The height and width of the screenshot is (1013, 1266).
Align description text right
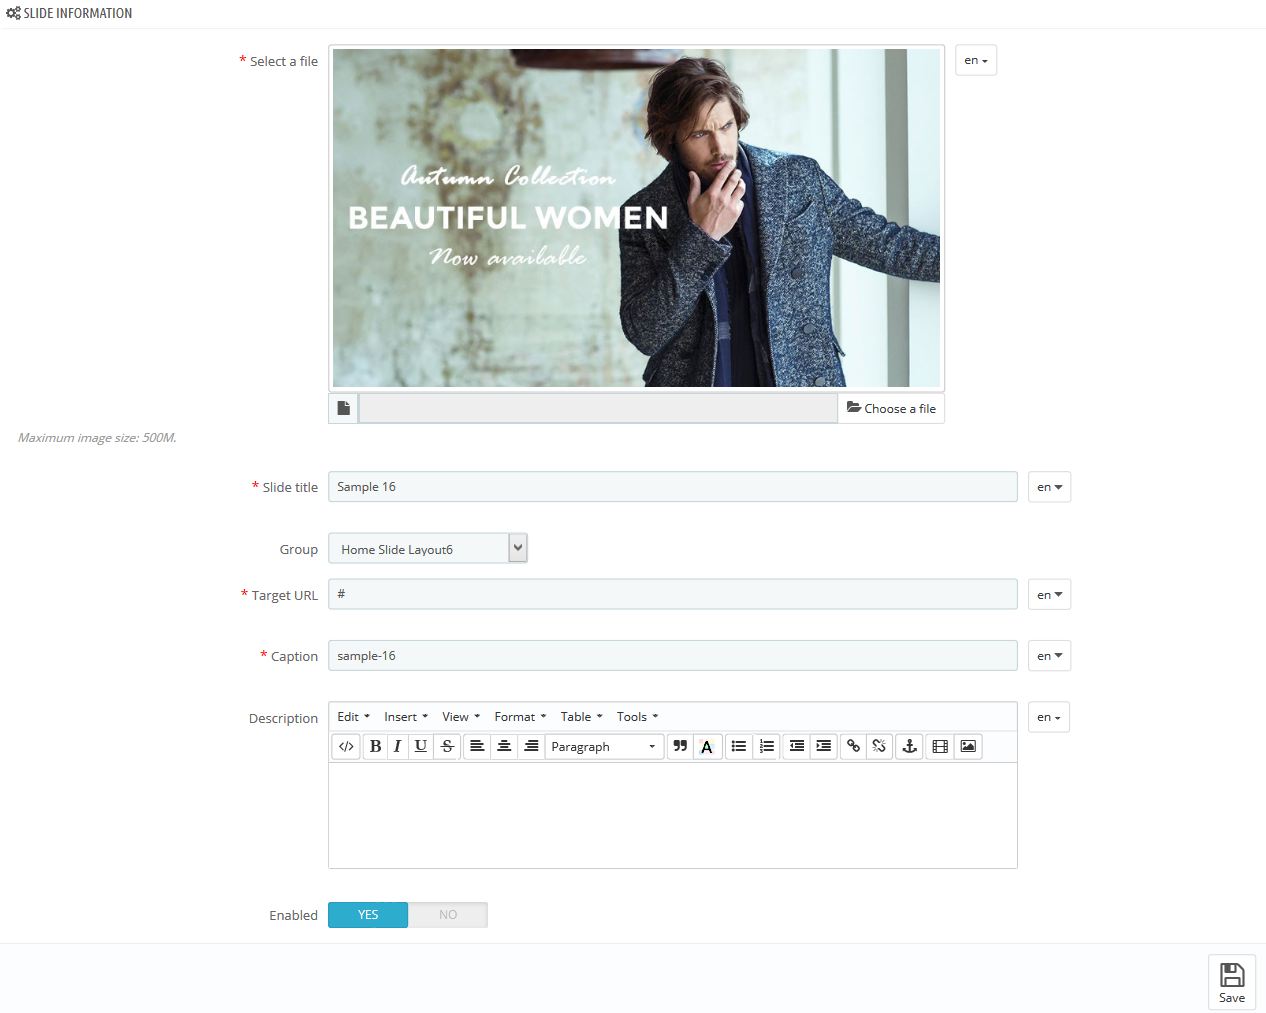pos(531,746)
